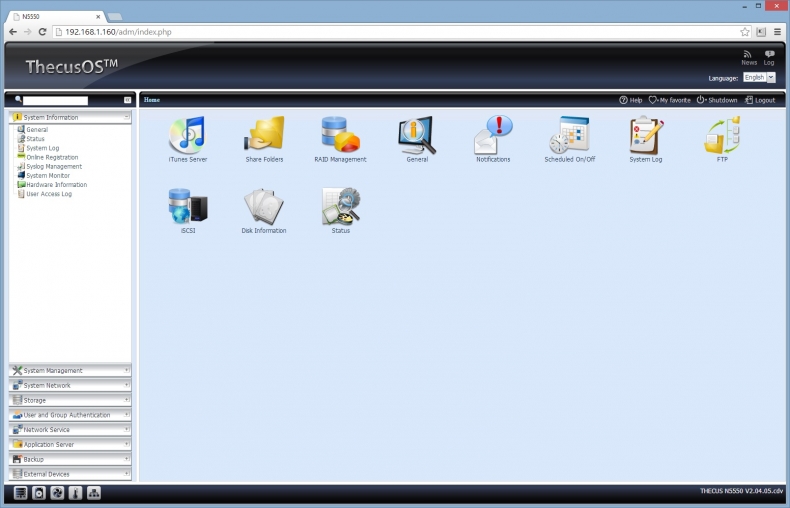
Task: Open the Language dropdown
Action: tap(759, 78)
